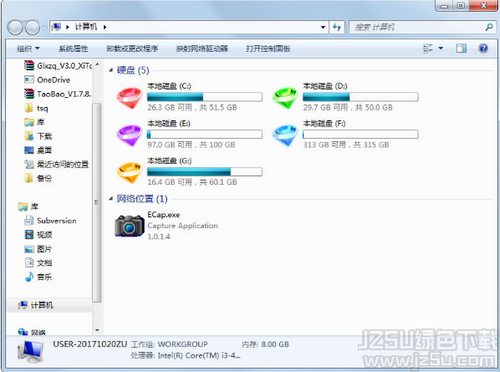
Task: Click 系统属性 in the toolbar
Action: [x=73, y=49]
